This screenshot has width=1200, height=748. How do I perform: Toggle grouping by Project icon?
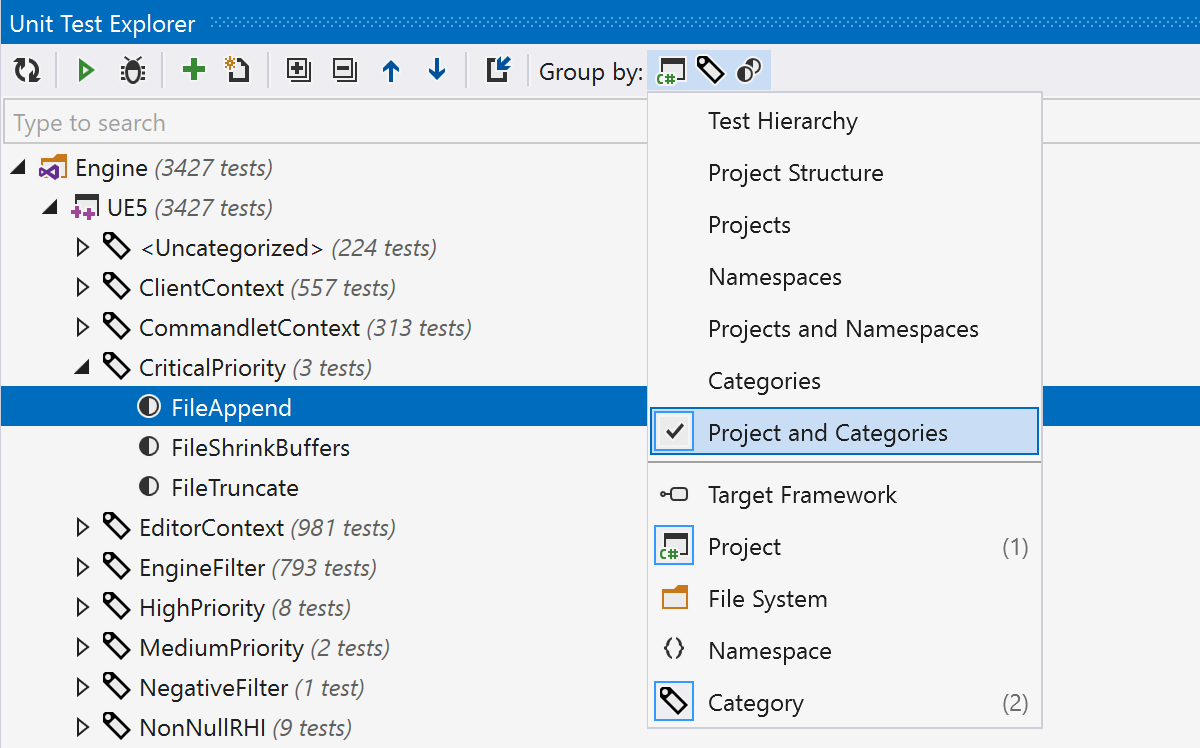pyautogui.click(x=670, y=70)
